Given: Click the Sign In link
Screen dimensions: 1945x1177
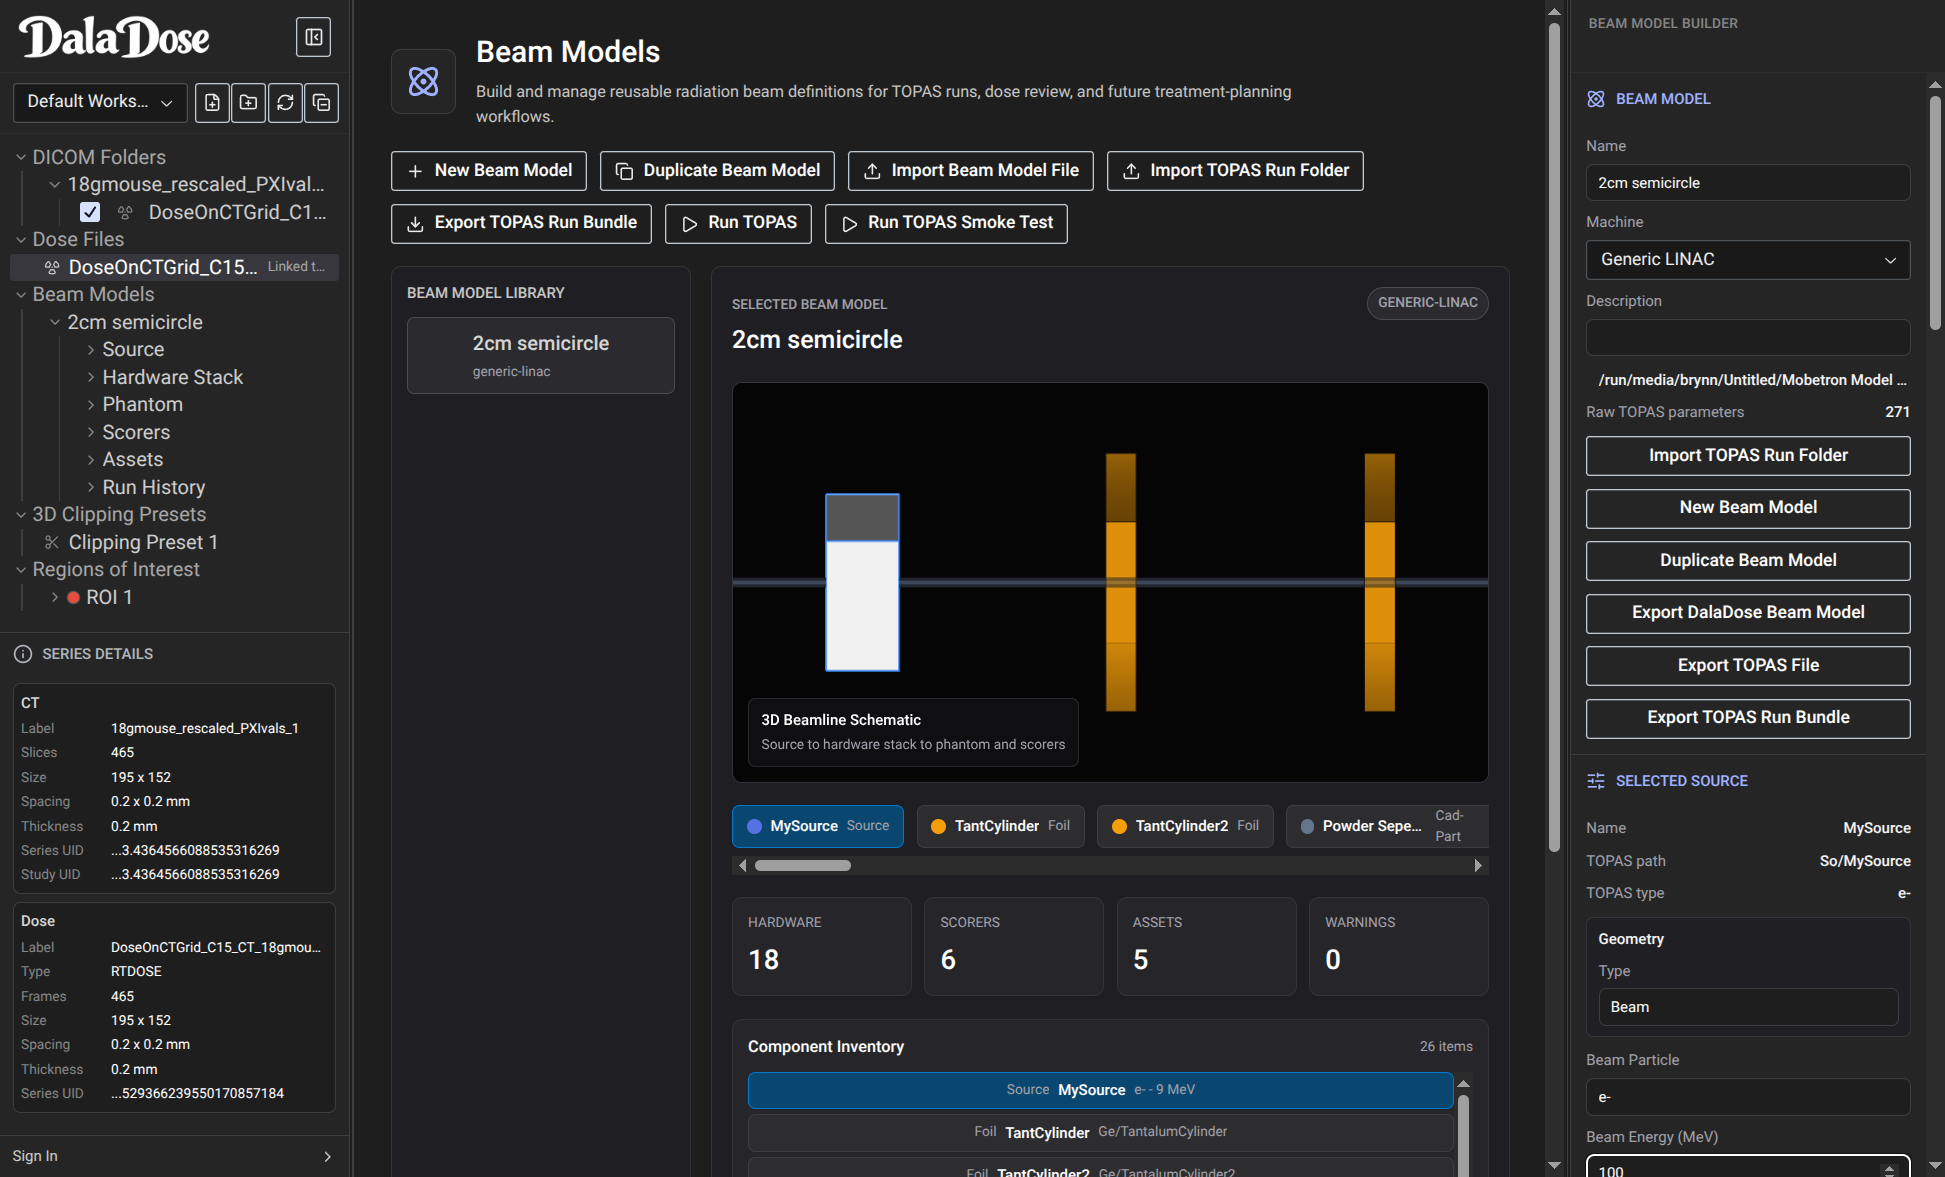Looking at the screenshot, I should point(35,1157).
